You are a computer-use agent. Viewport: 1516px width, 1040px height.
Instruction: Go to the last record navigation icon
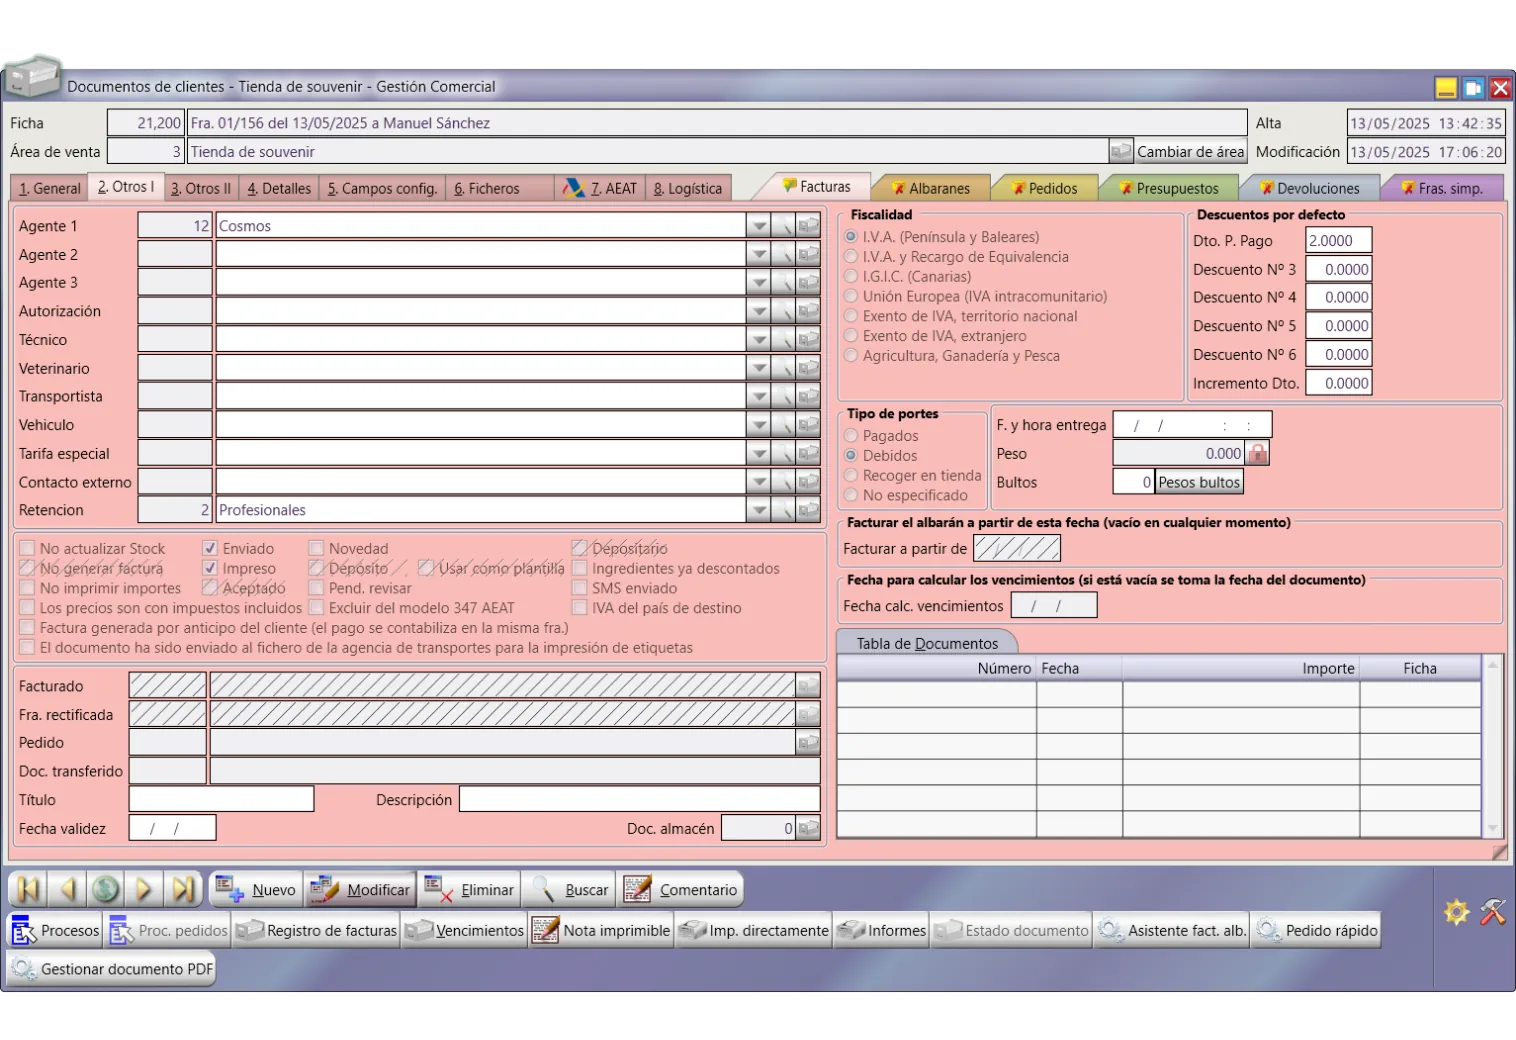click(183, 889)
